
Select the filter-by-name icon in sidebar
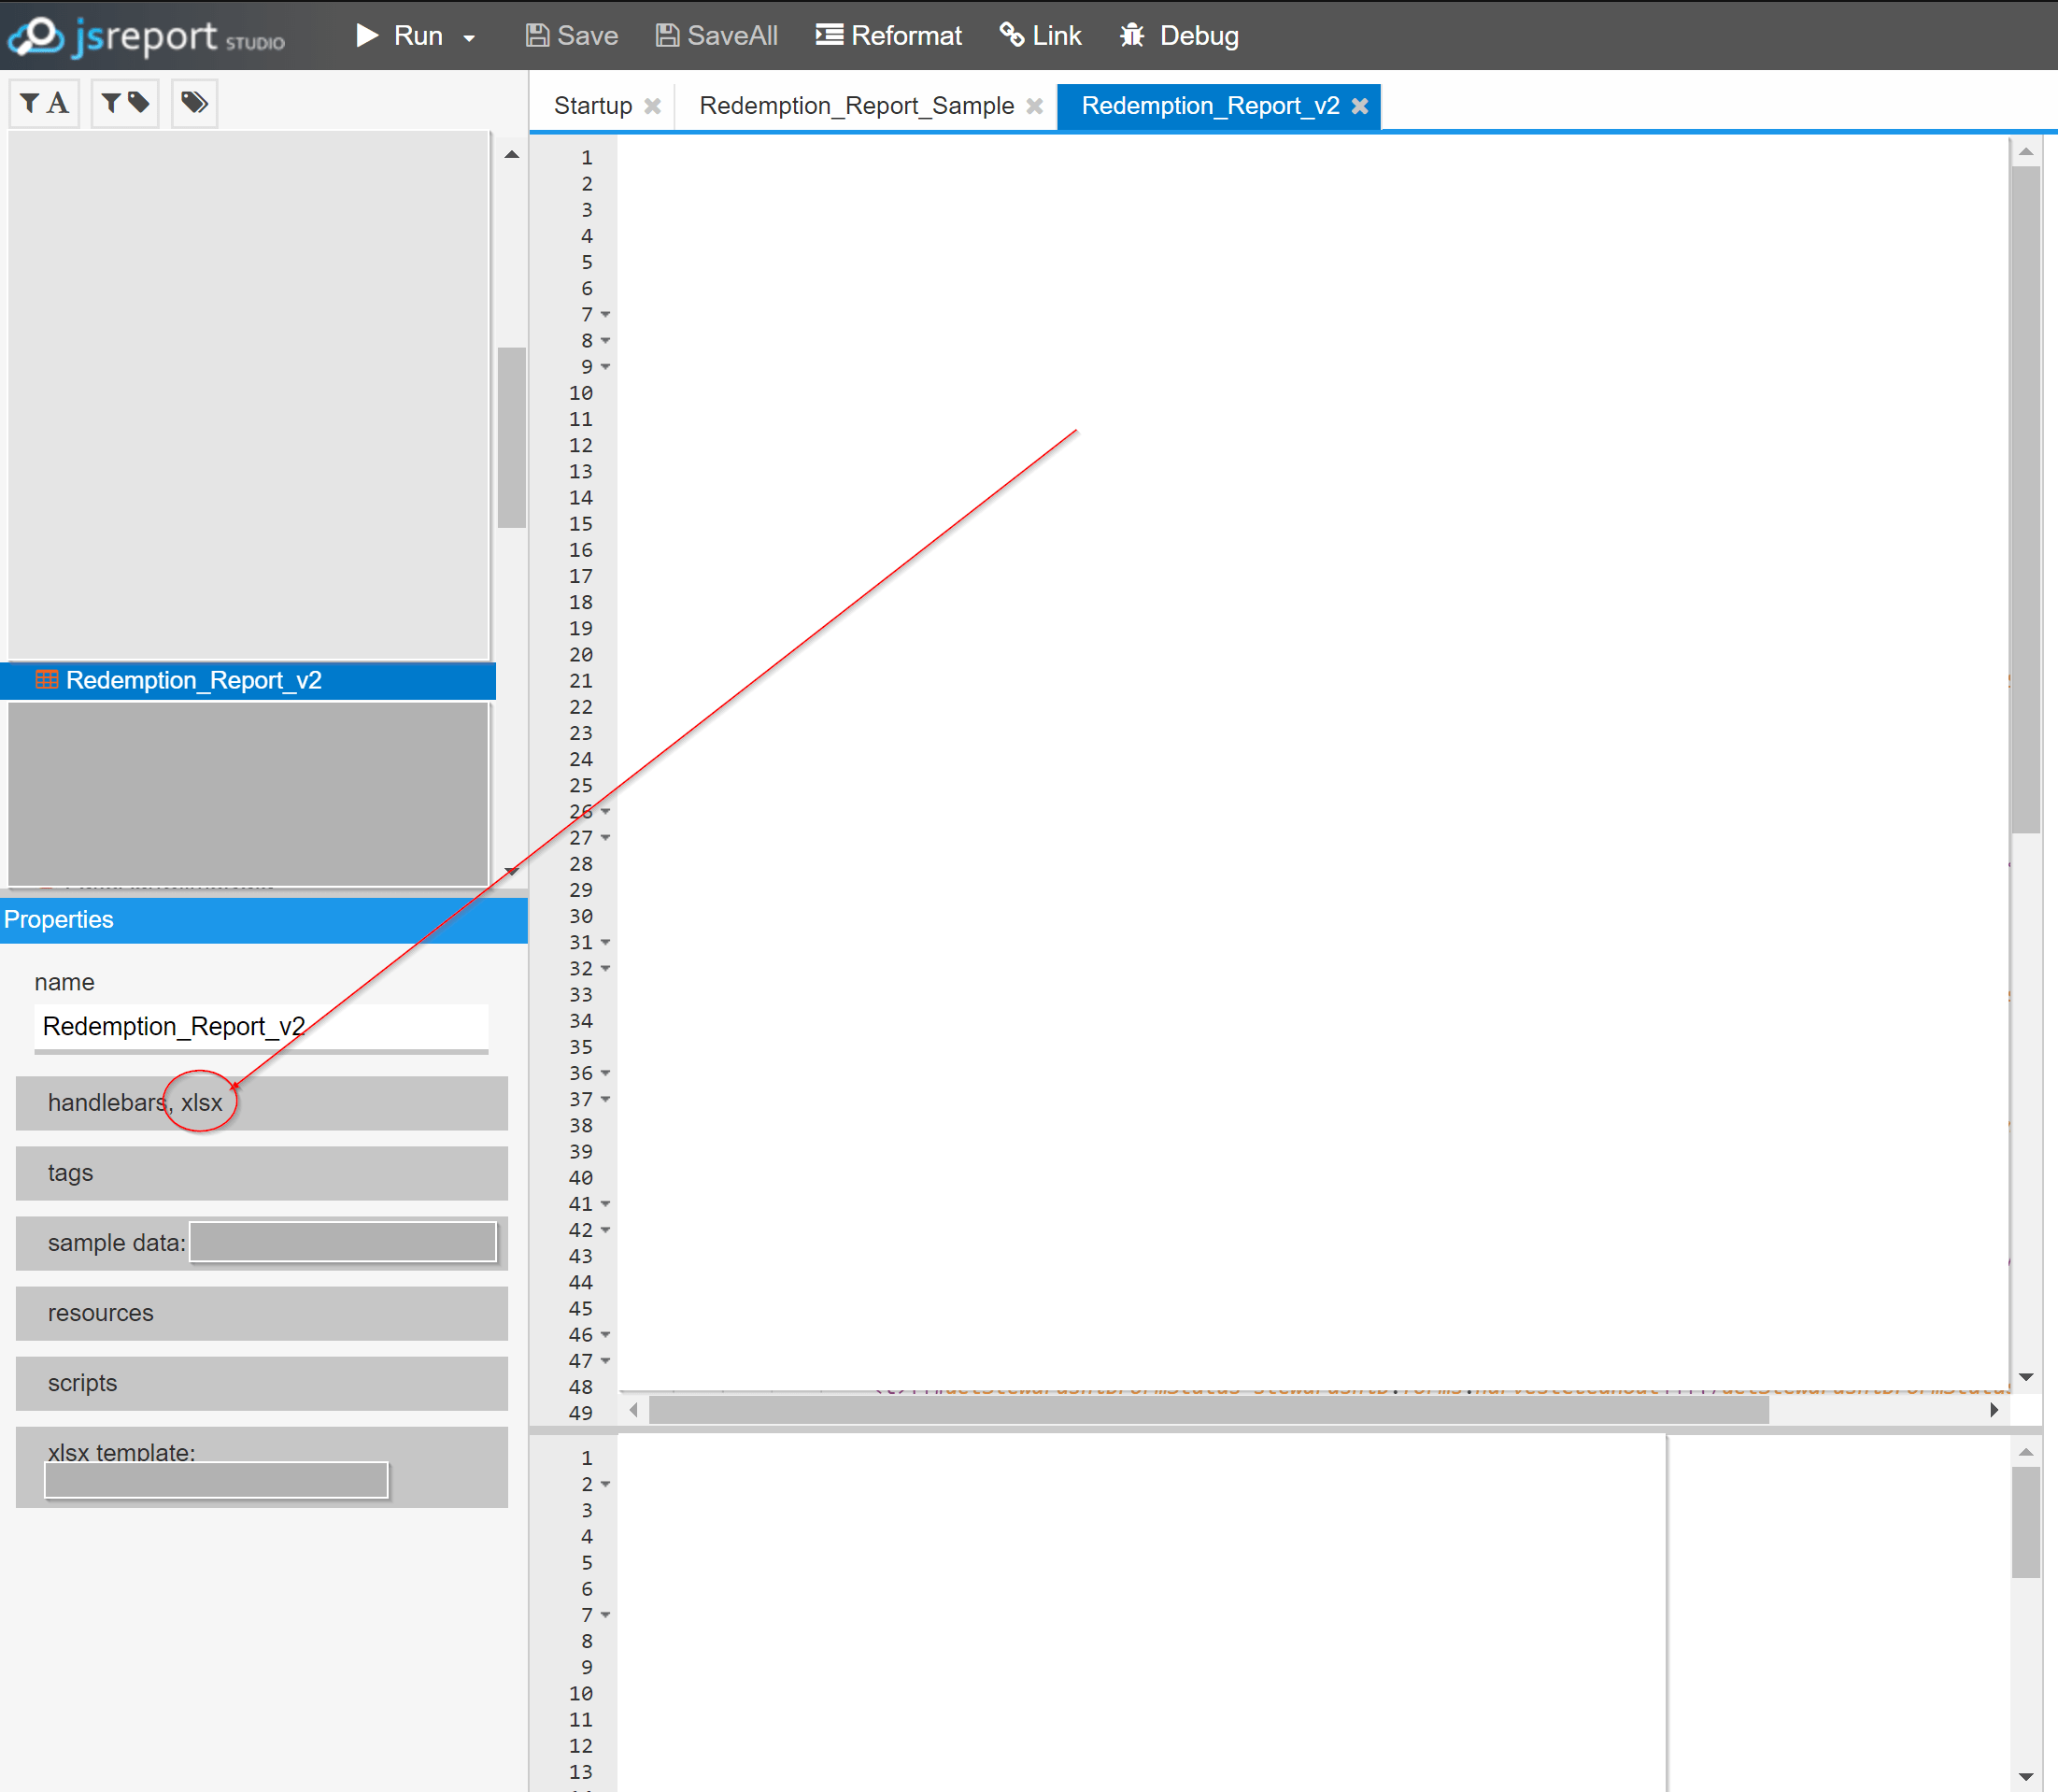coord(44,103)
